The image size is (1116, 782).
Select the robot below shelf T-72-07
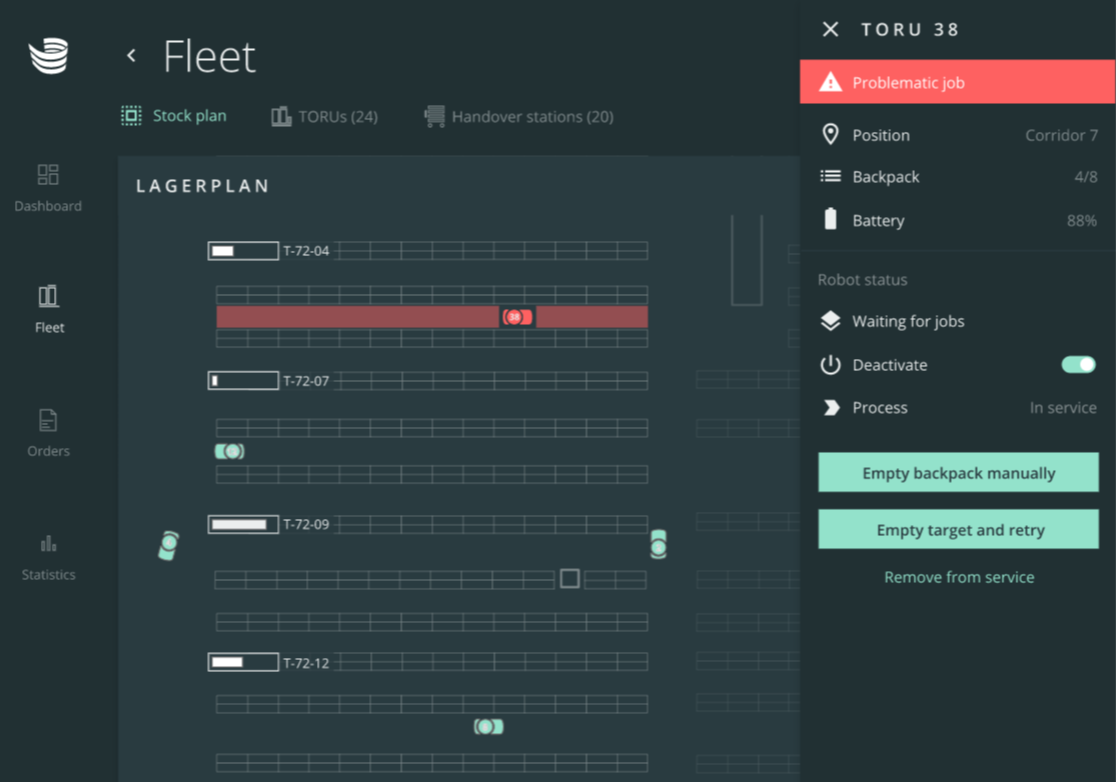click(x=230, y=452)
